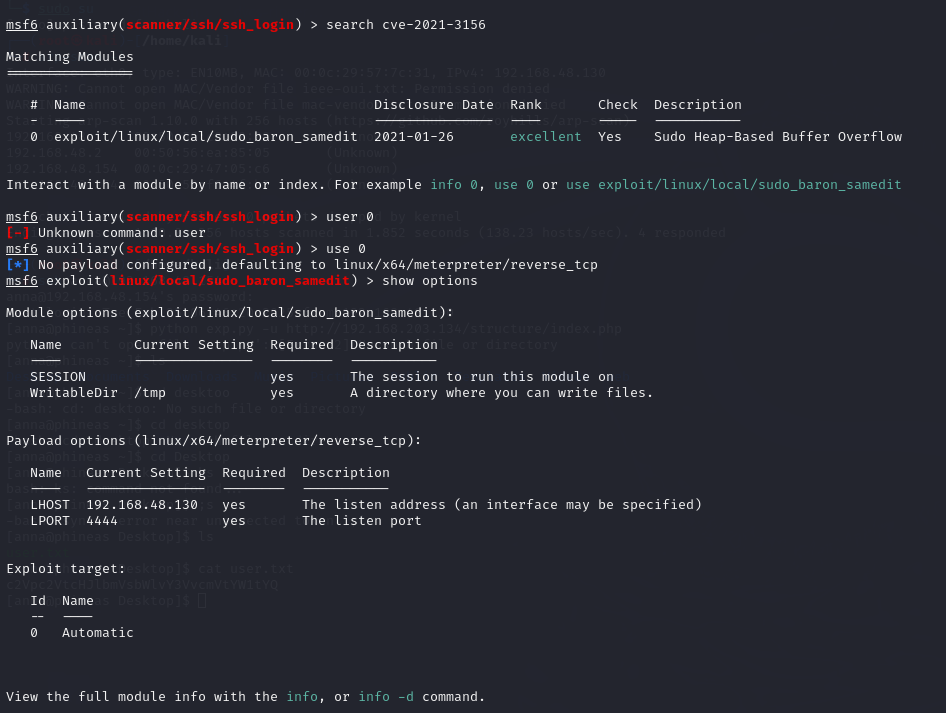Select the '/tmp' current setting value
The image size is (946, 713).
click(150, 393)
